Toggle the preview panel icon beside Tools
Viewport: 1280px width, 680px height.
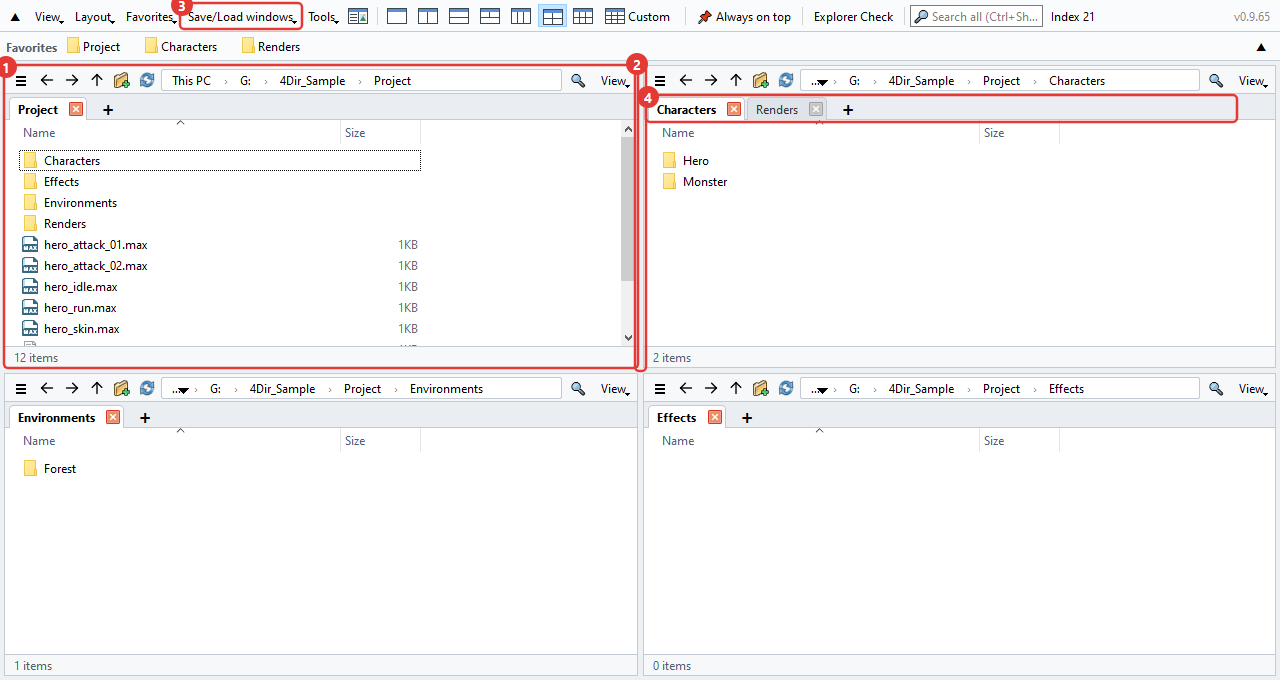[358, 16]
